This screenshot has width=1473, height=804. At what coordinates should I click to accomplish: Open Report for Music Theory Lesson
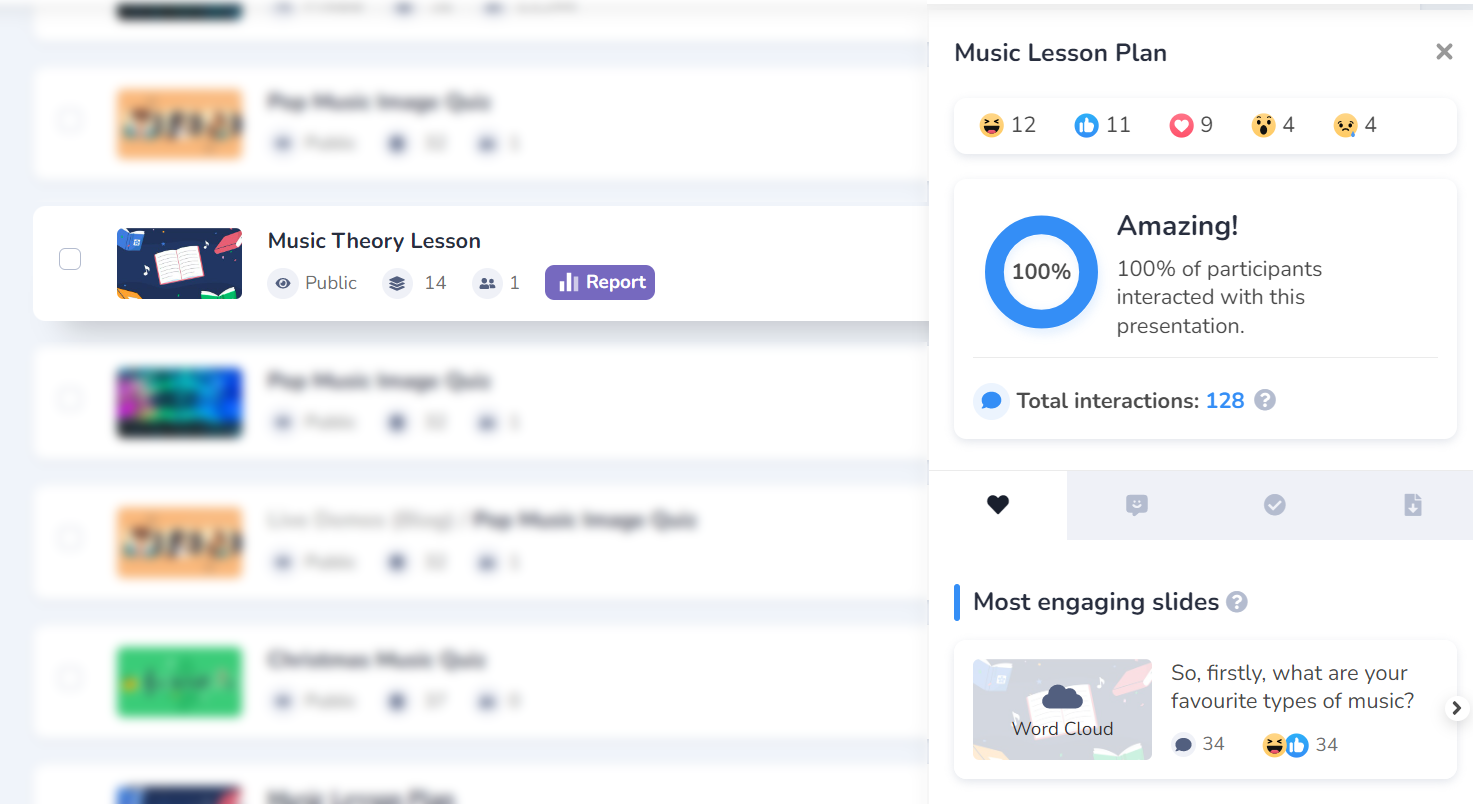tap(600, 282)
